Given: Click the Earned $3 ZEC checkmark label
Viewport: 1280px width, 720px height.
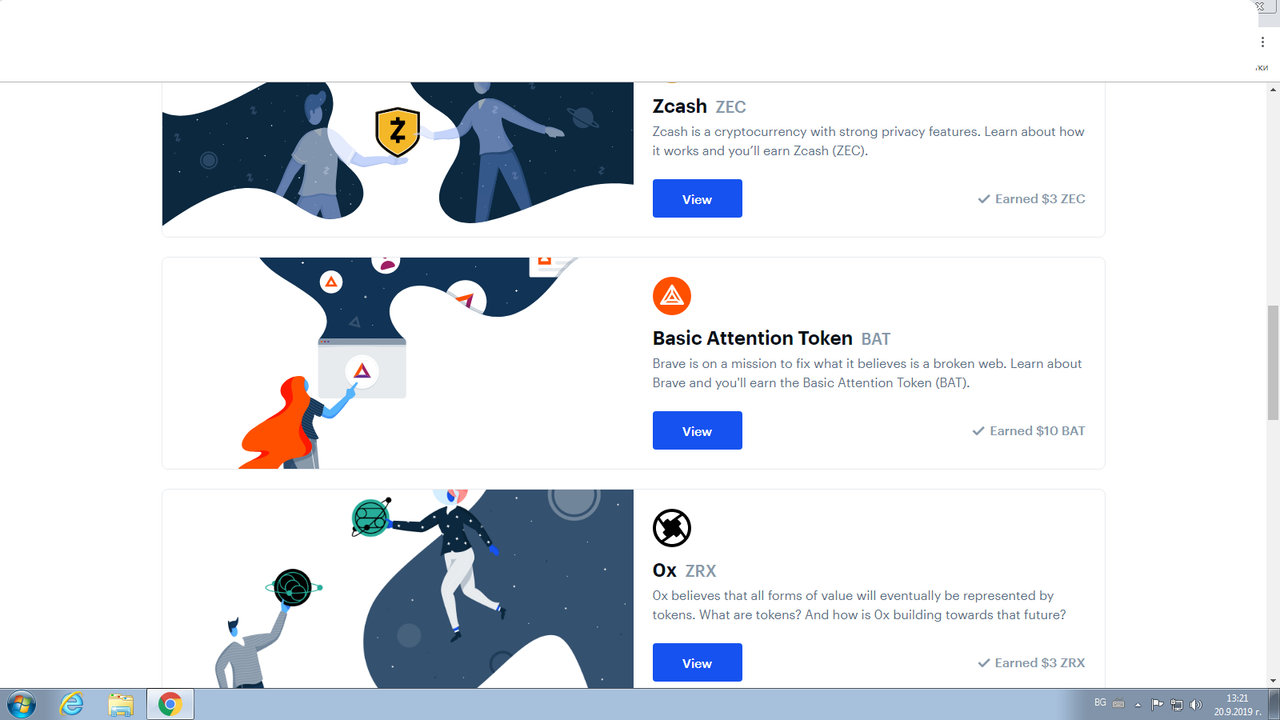Looking at the screenshot, I should point(1031,199).
